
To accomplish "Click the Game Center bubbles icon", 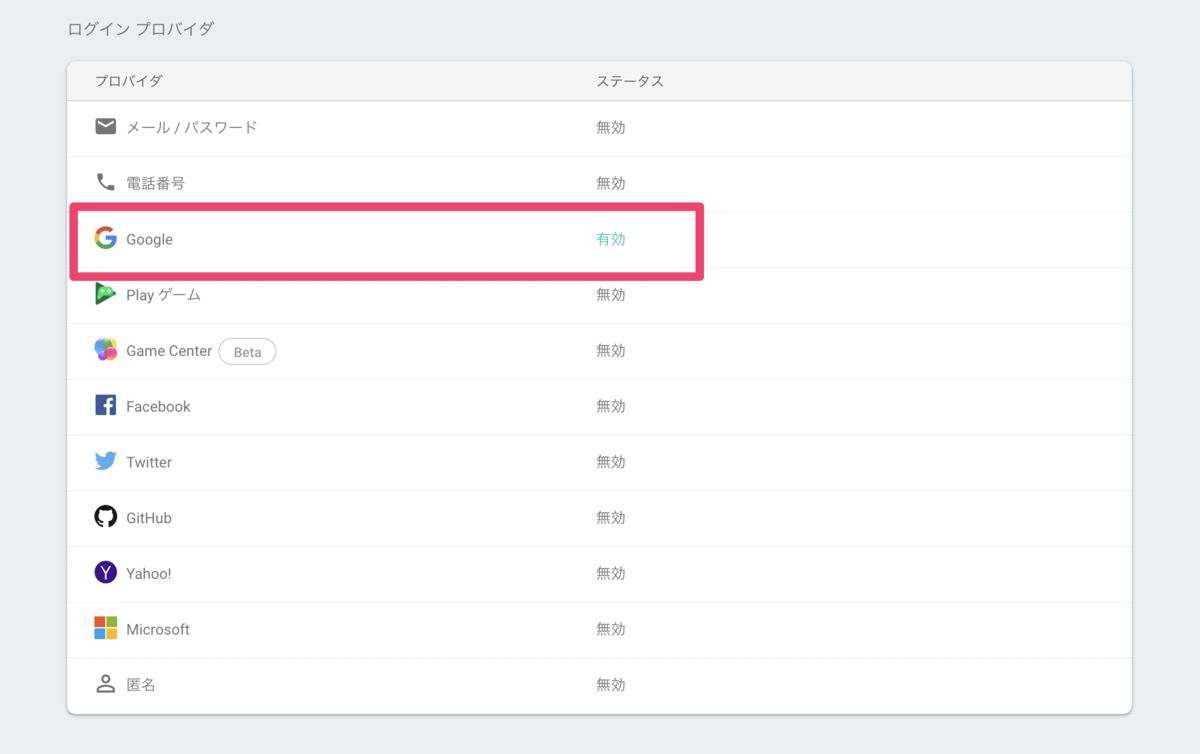I will click(x=105, y=351).
